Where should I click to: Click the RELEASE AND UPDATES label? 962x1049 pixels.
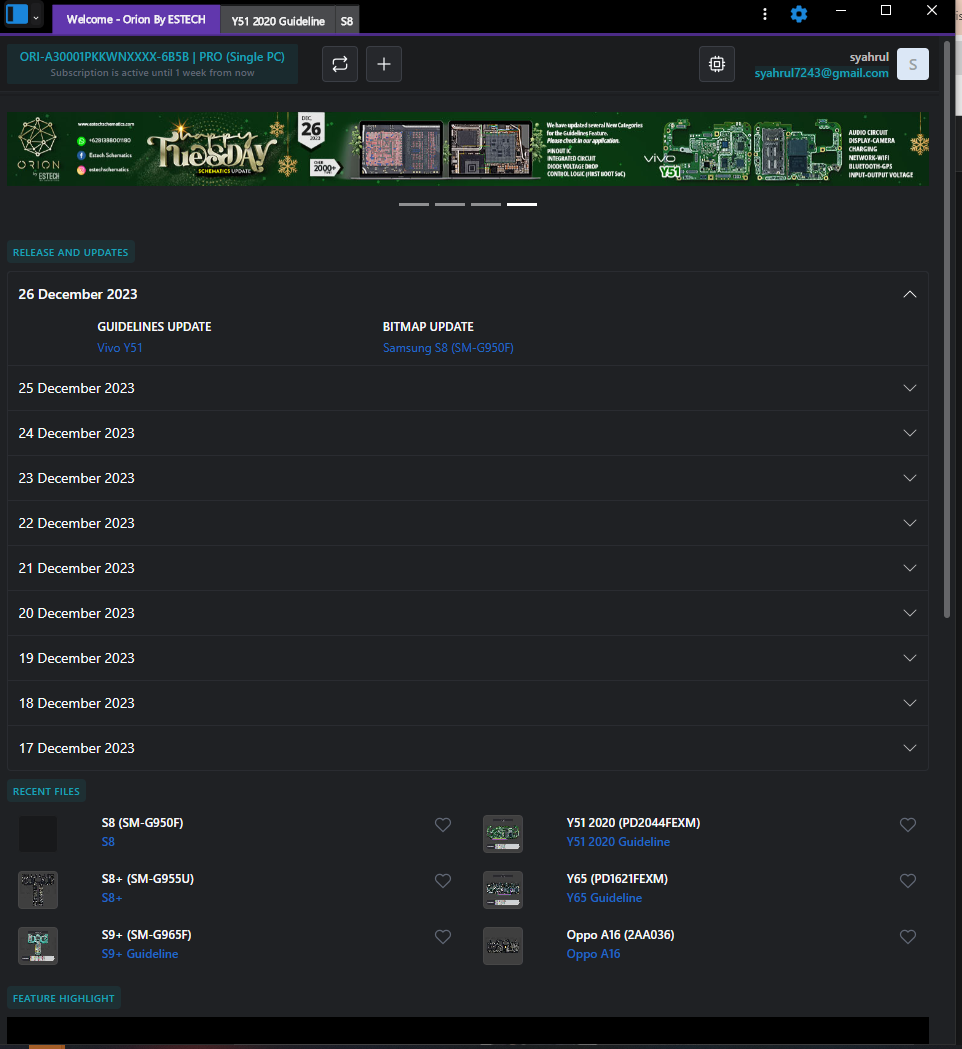tap(70, 252)
